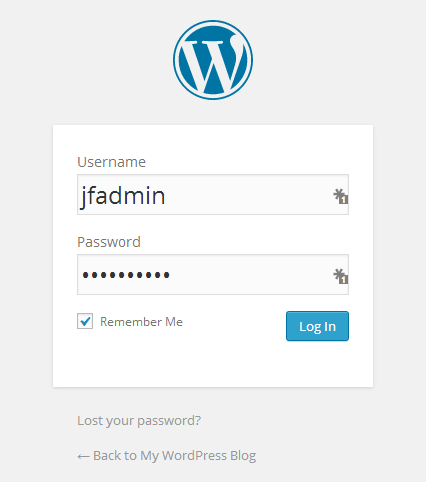The image size is (426, 482).
Task: Click the Remember Me label text
Action: click(x=141, y=322)
